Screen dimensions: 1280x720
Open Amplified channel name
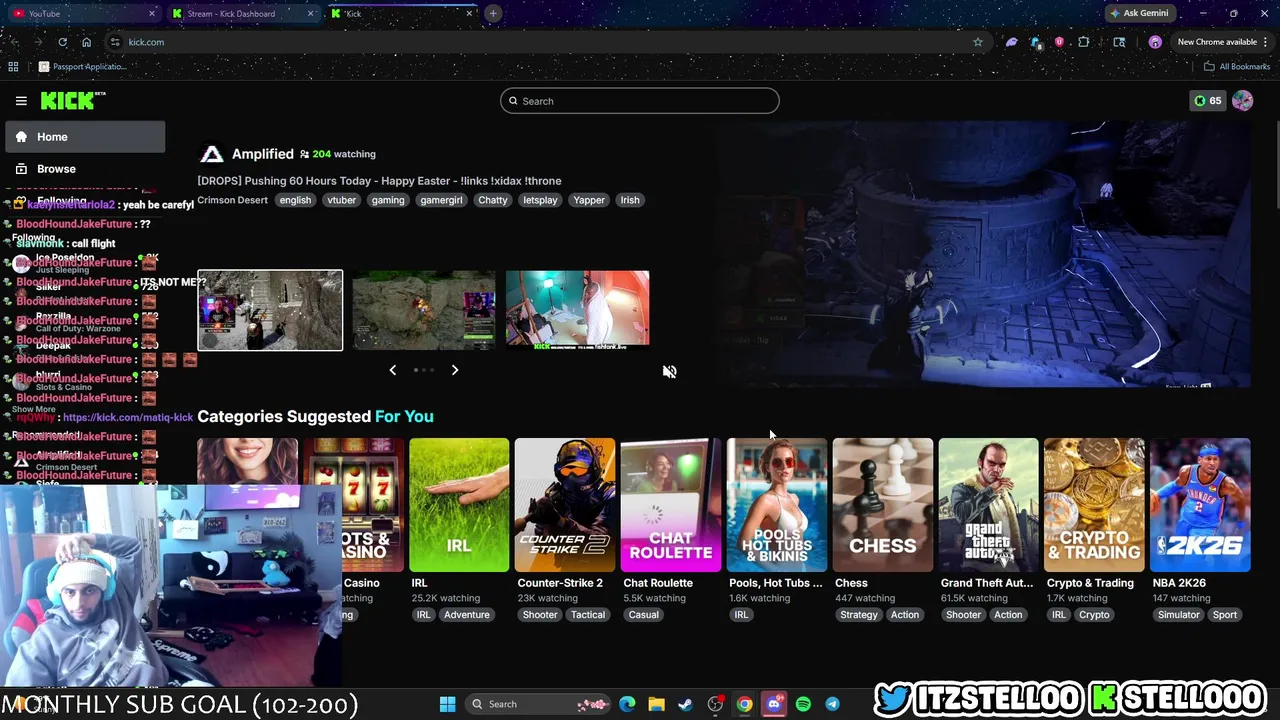coord(263,154)
